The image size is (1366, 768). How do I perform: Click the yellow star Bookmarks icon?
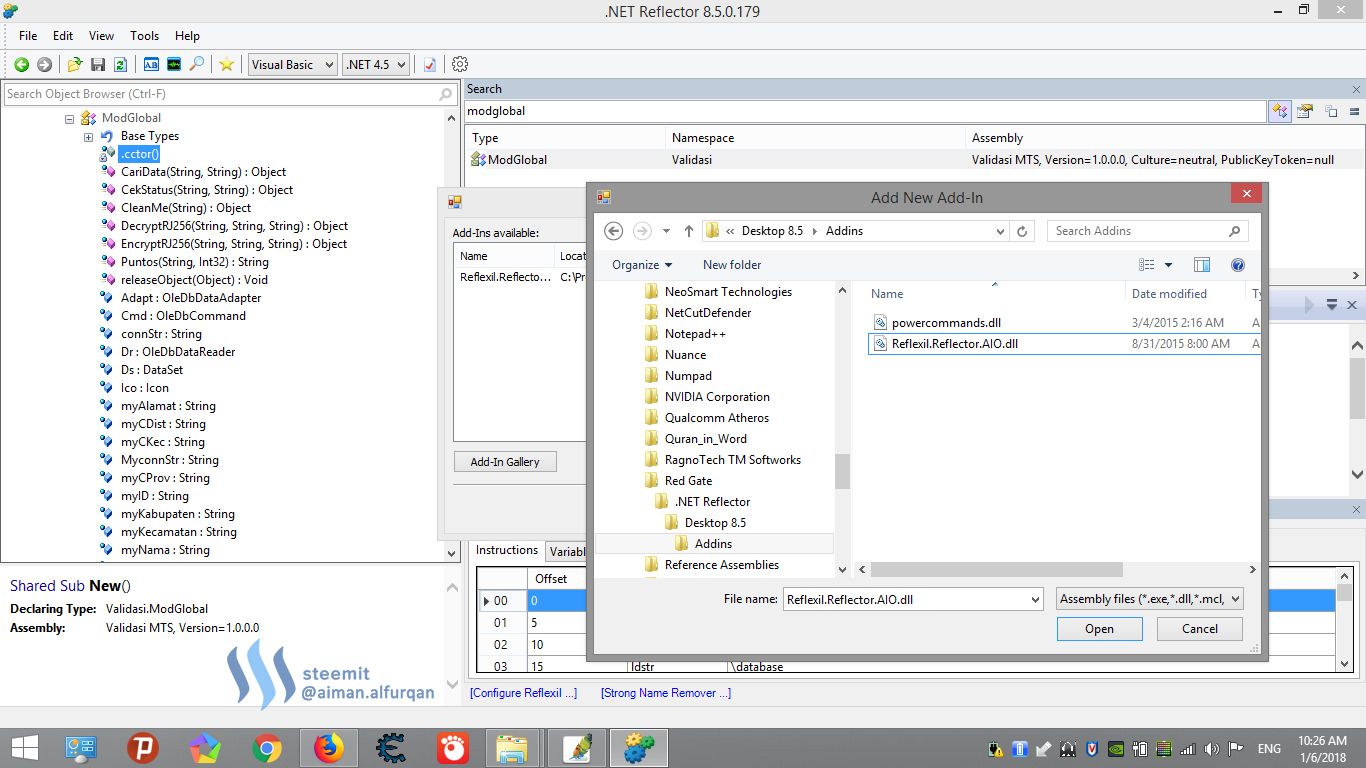227,64
